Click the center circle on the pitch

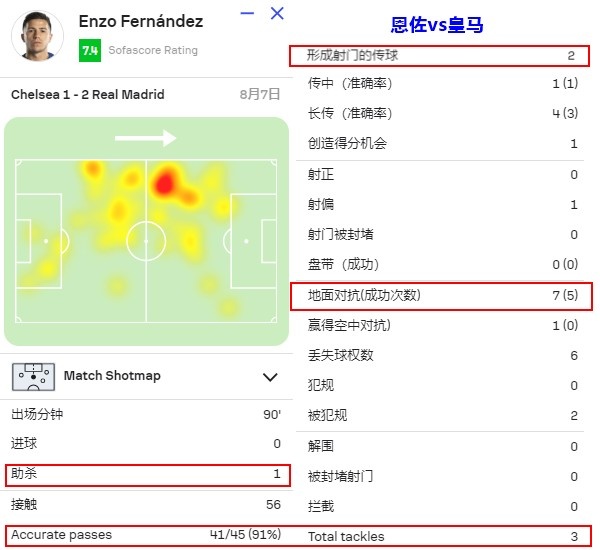pos(146,241)
